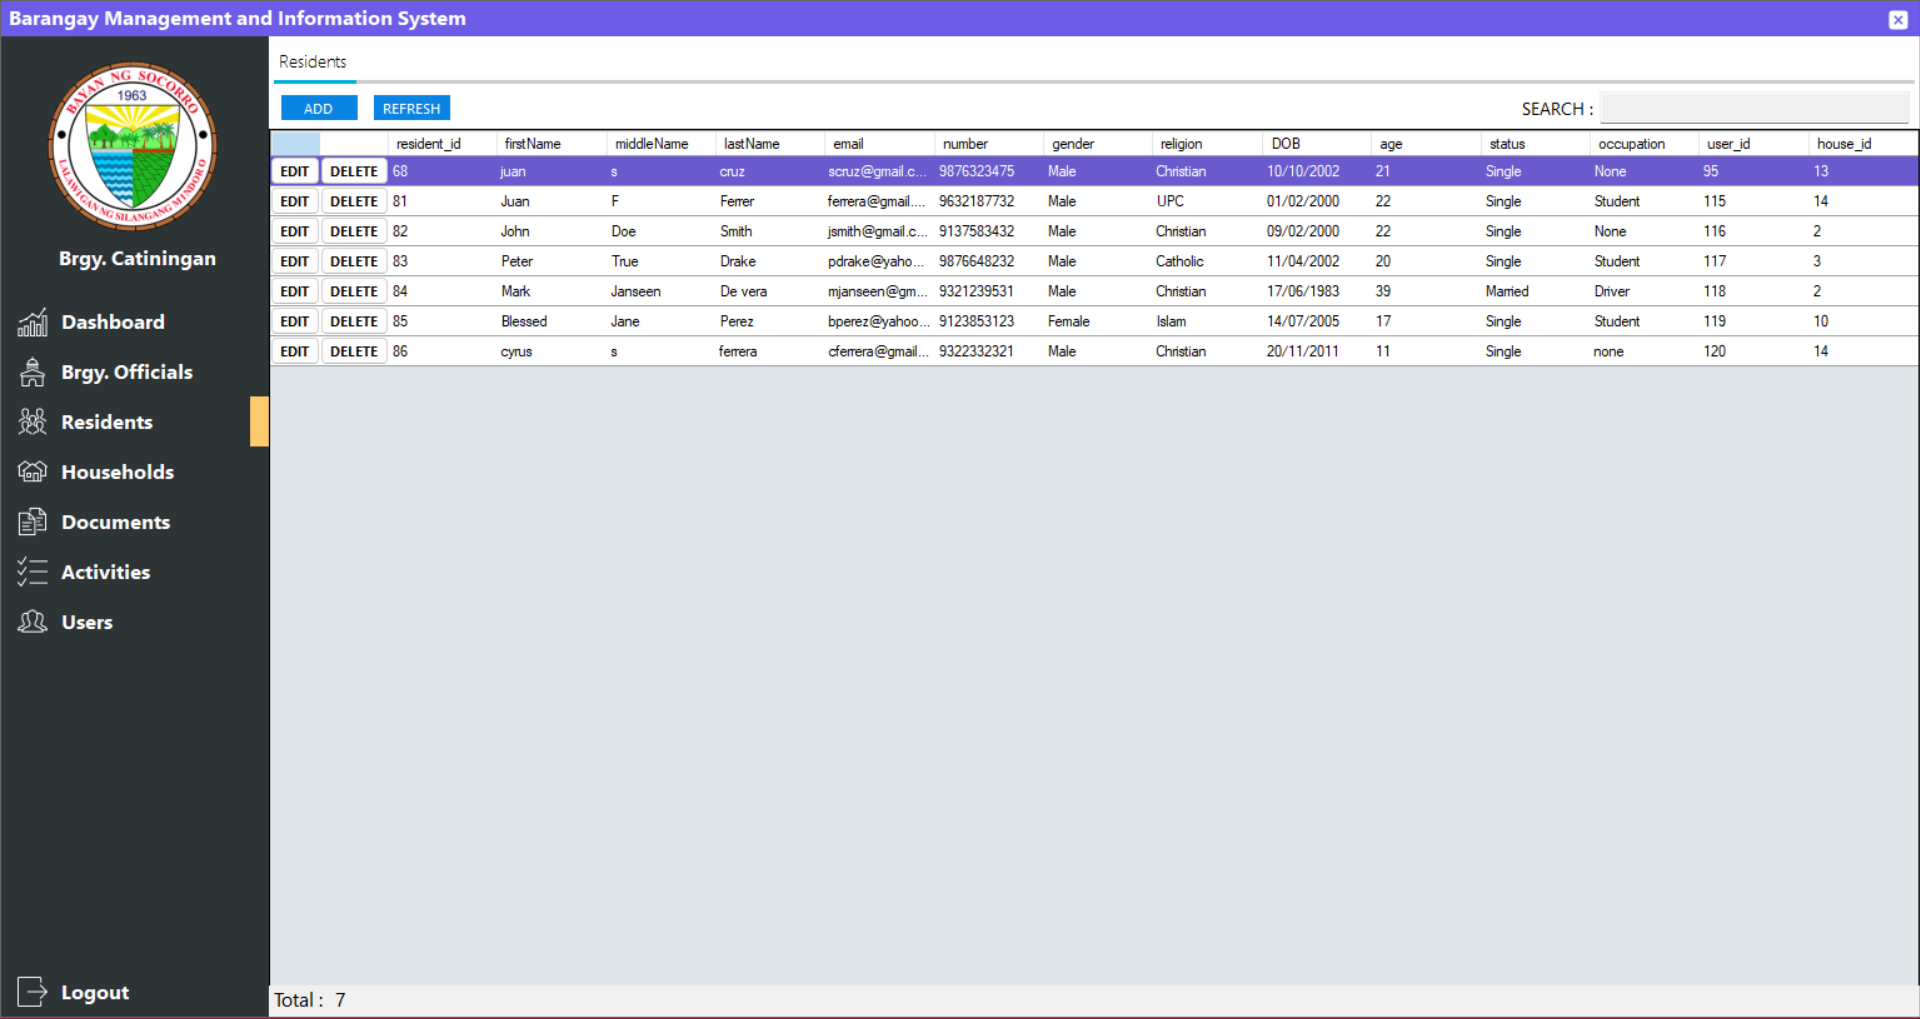Select the Residents tab header
Image resolution: width=1920 pixels, height=1019 pixels.
[313, 62]
